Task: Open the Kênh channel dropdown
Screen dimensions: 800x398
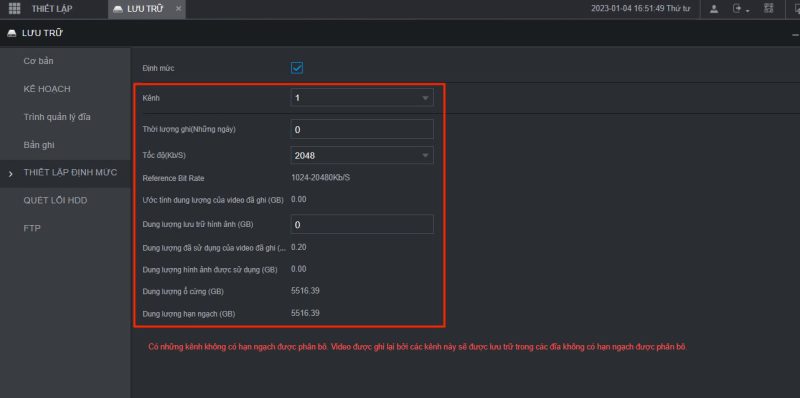Action: tap(362, 97)
